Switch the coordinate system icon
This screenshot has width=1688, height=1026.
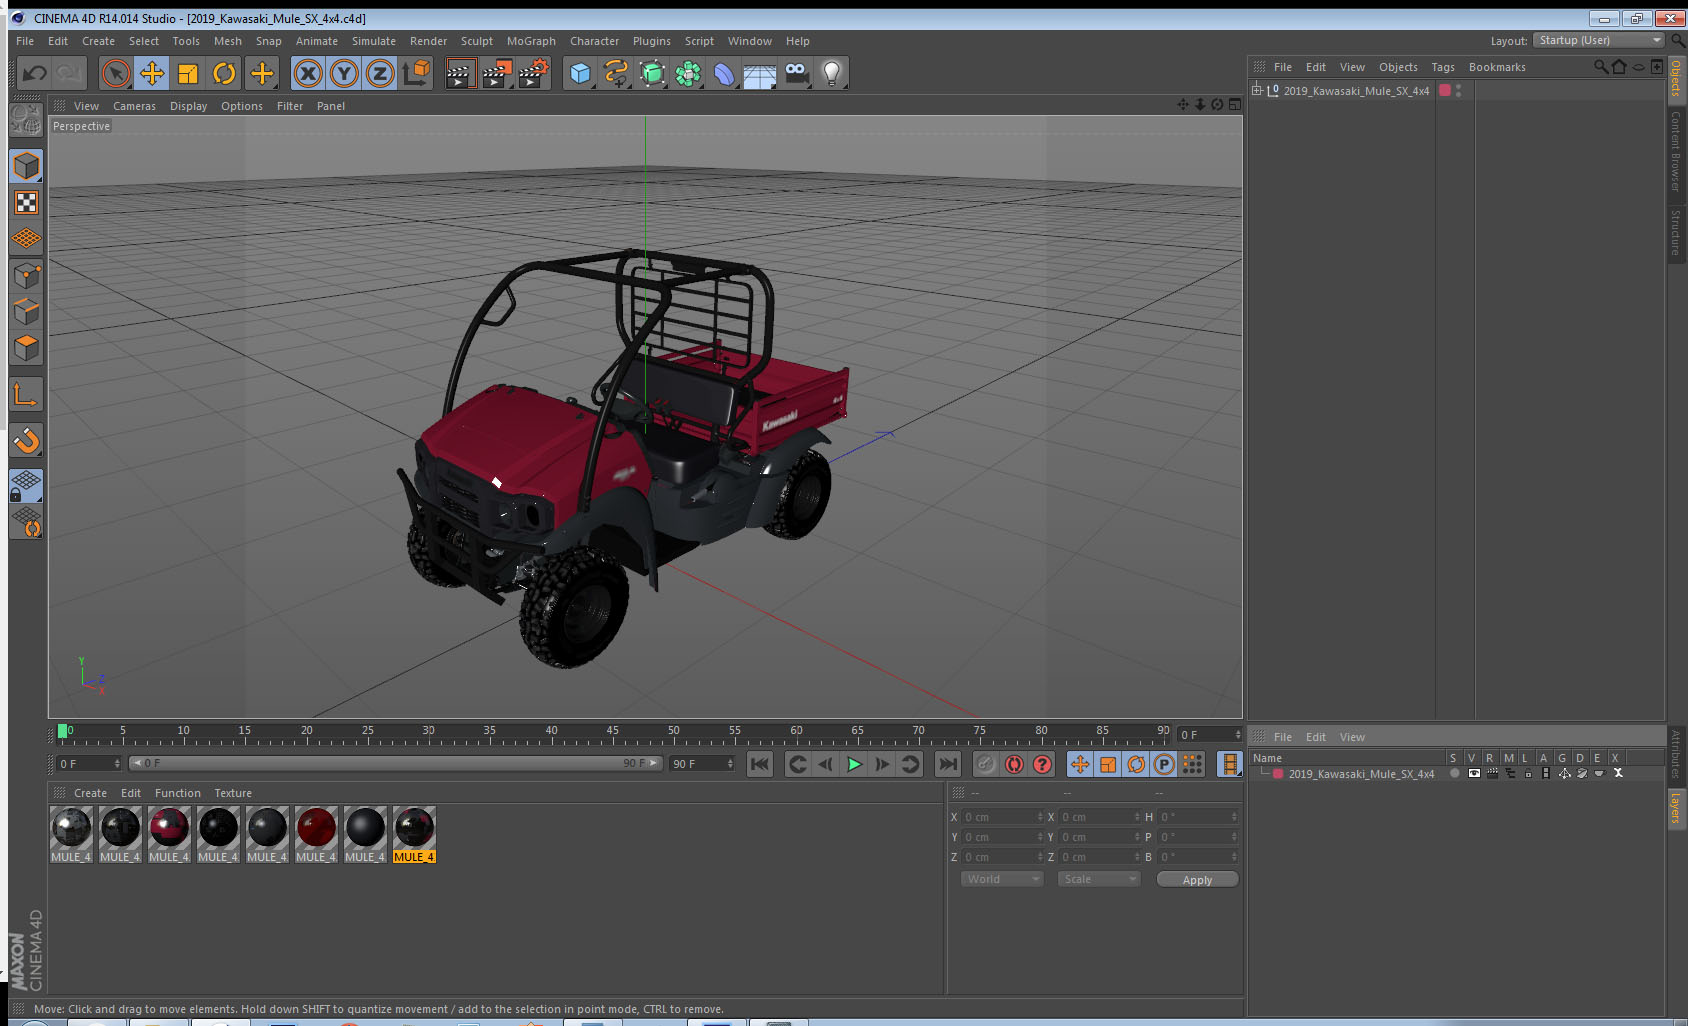(x=416, y=73)
